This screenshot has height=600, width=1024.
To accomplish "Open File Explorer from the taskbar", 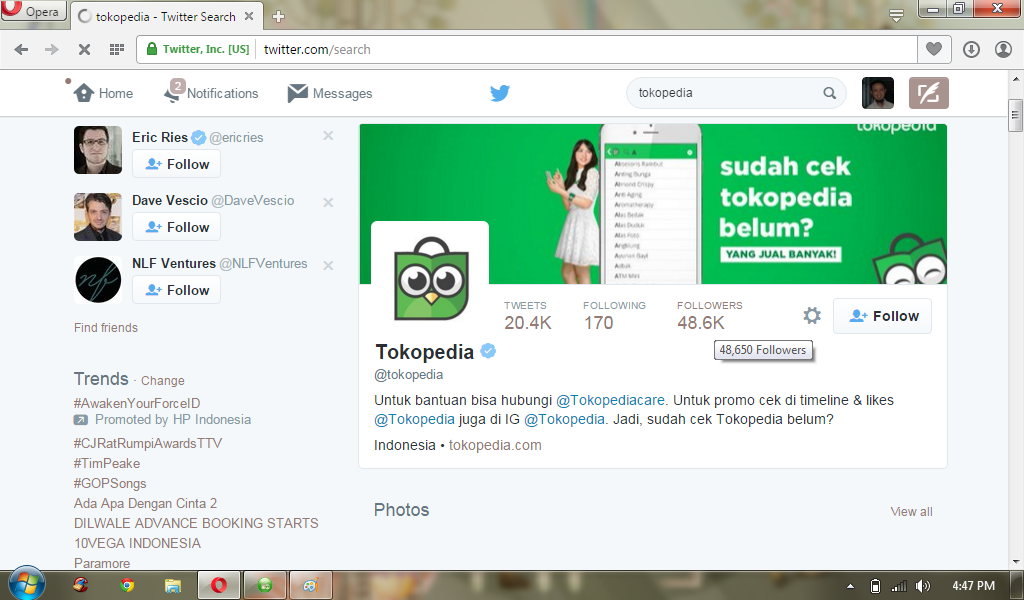I will point(172,585).
